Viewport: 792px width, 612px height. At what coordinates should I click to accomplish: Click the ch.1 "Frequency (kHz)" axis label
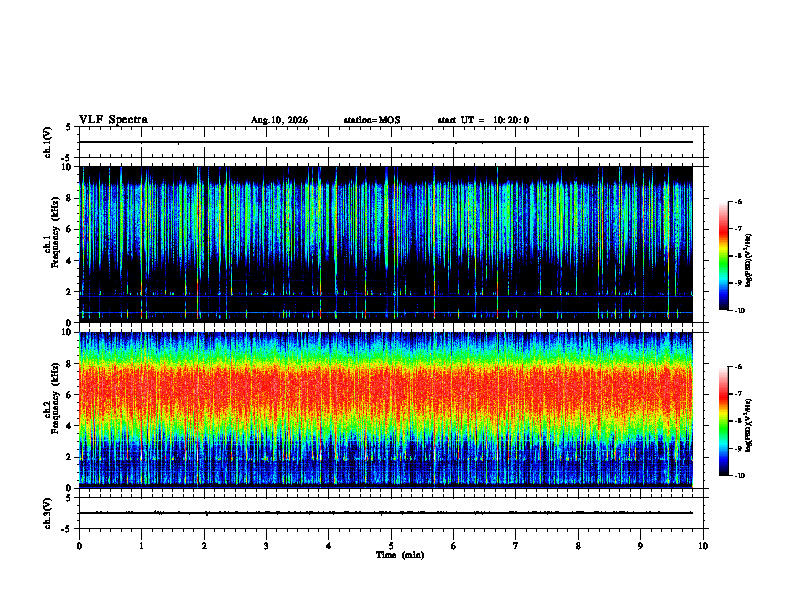click(56, 233)
